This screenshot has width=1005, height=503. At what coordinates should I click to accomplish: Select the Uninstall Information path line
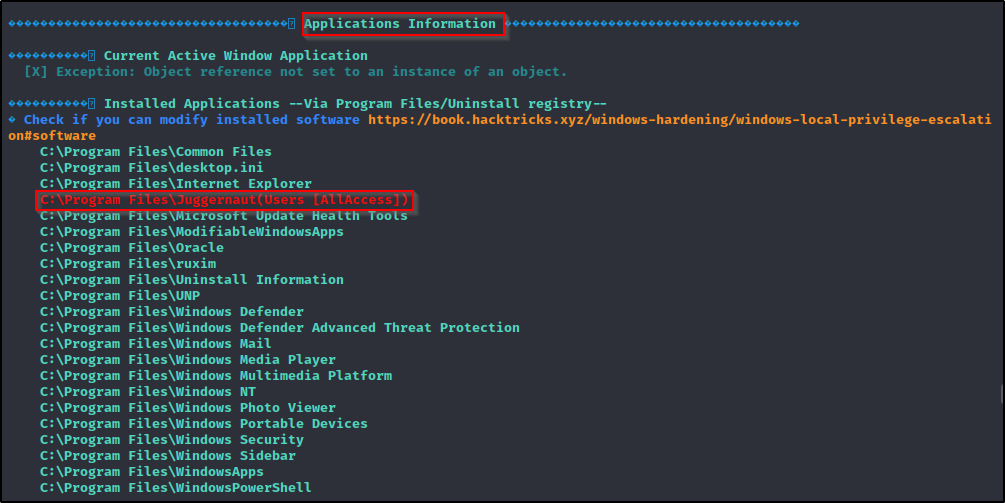pos(191,280)
